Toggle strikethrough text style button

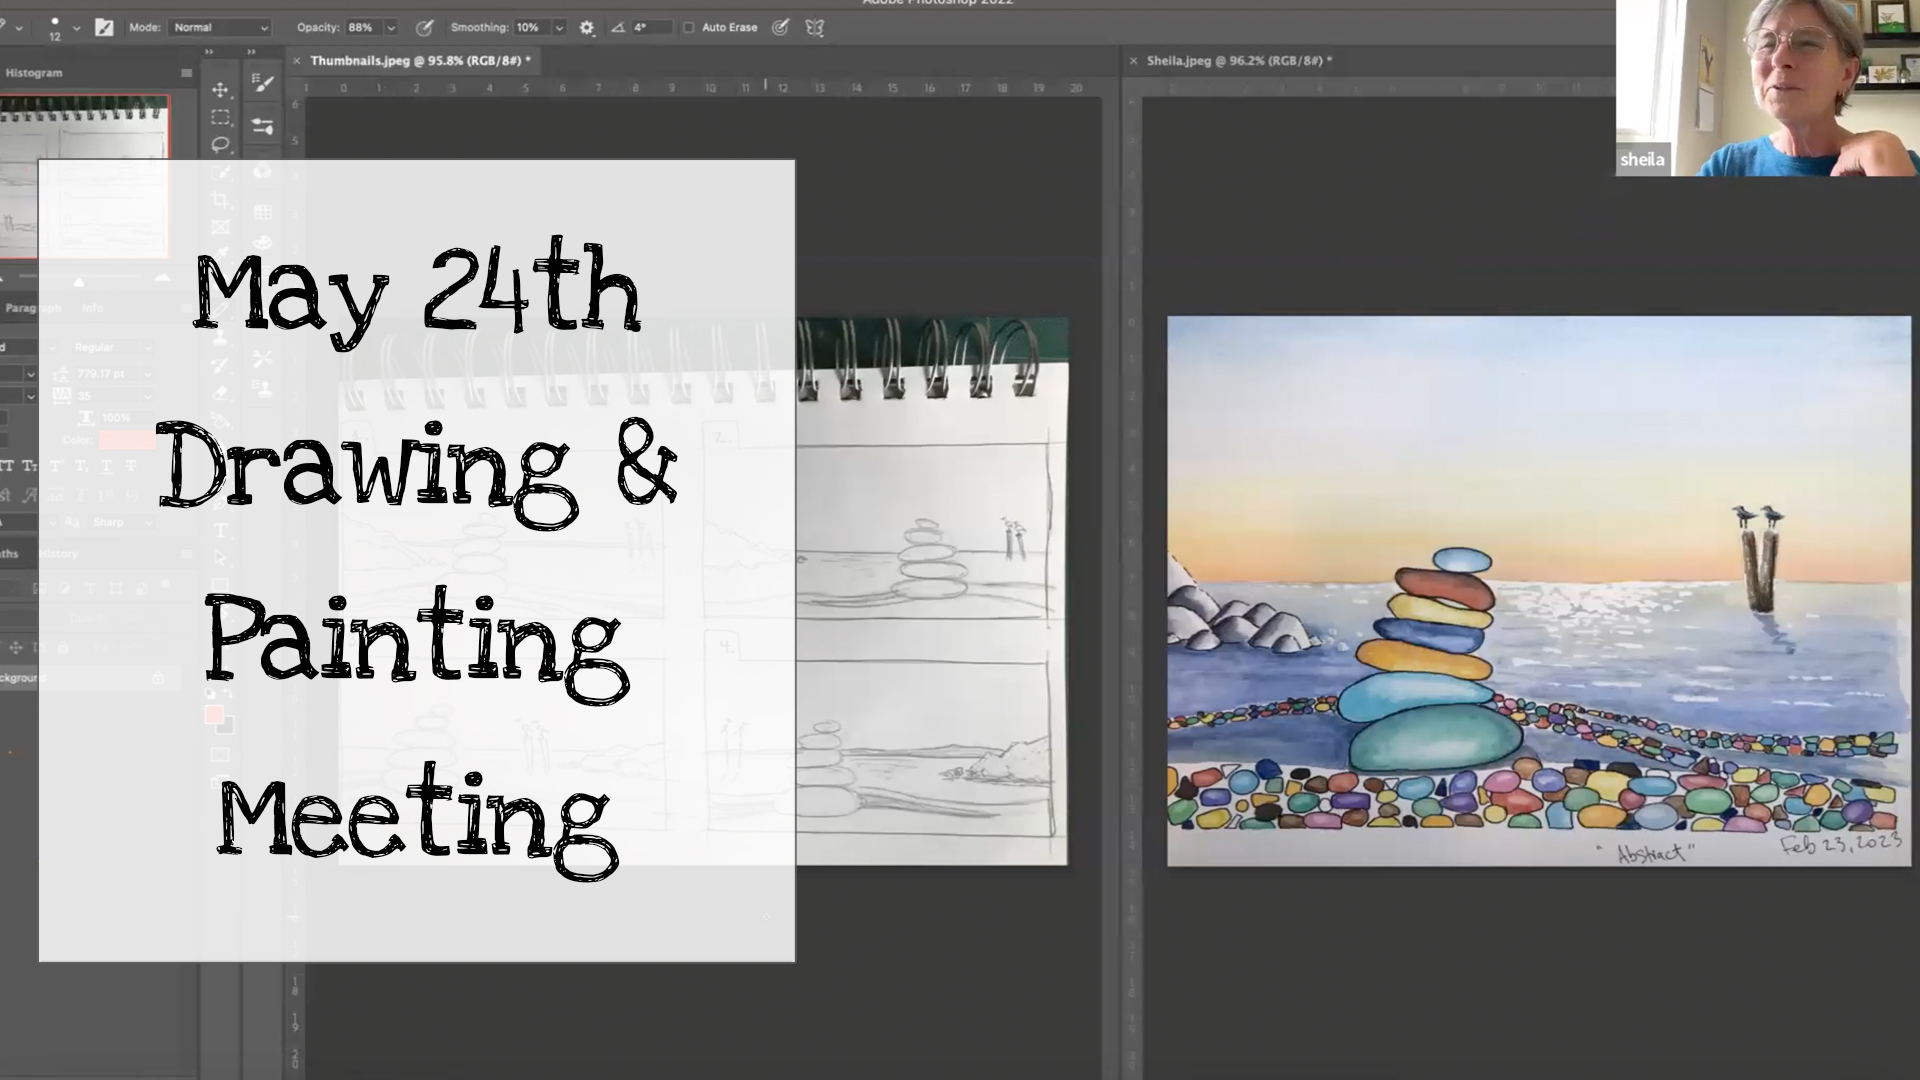pyautogui.click(x=130, y=466)
